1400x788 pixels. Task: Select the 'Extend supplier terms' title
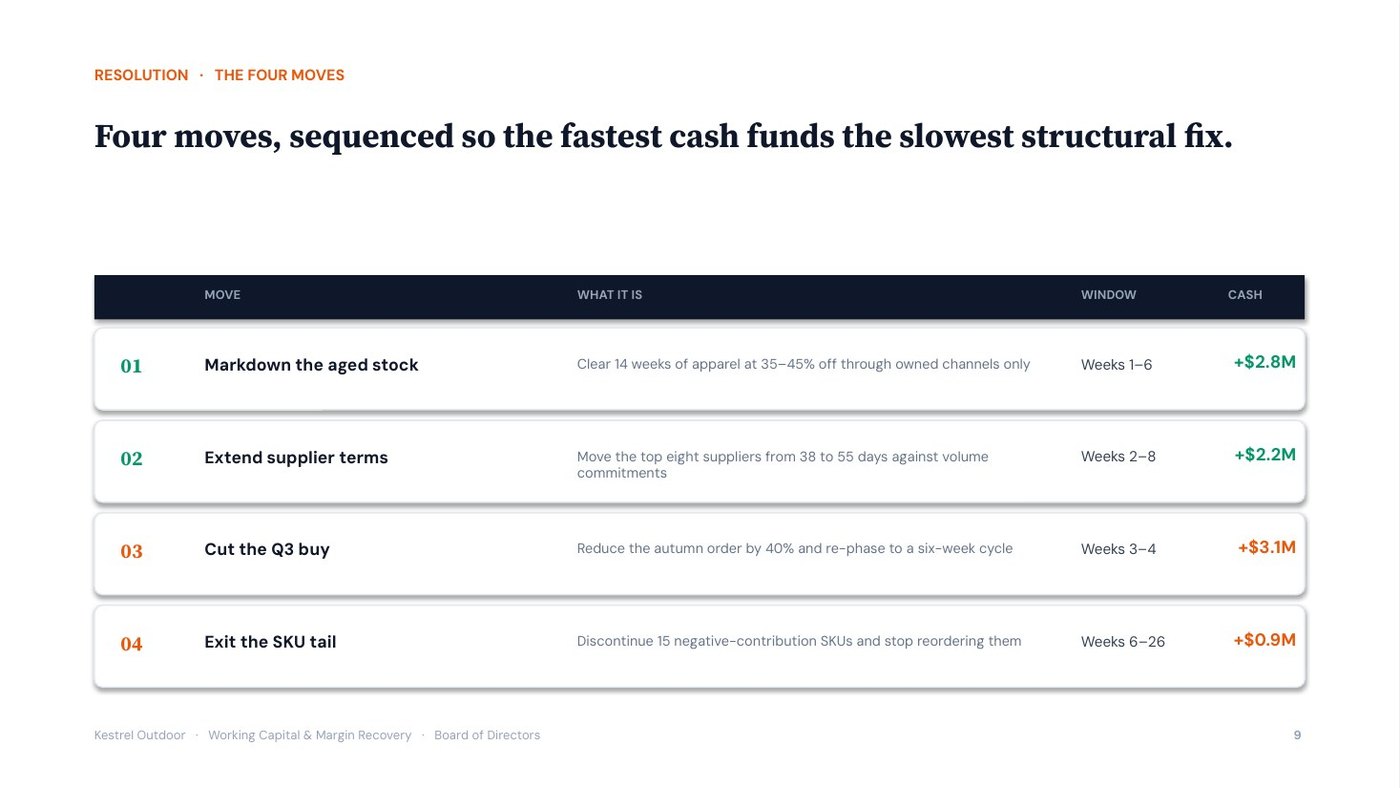(x=296, y=457)
